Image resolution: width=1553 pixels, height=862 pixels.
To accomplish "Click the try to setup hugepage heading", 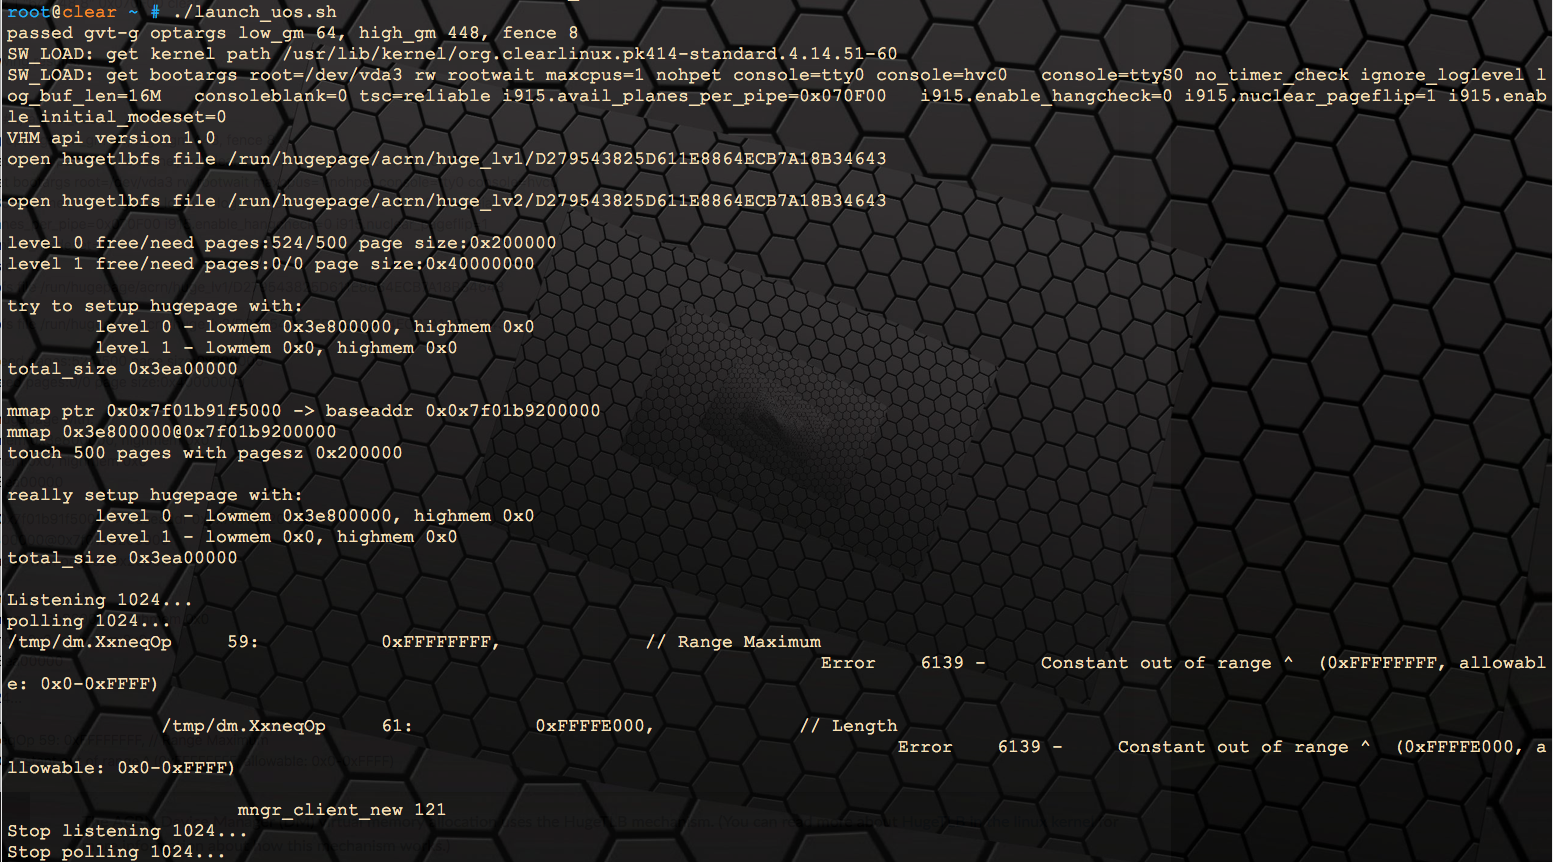I will pyautogui.click(x=155, y=305).
